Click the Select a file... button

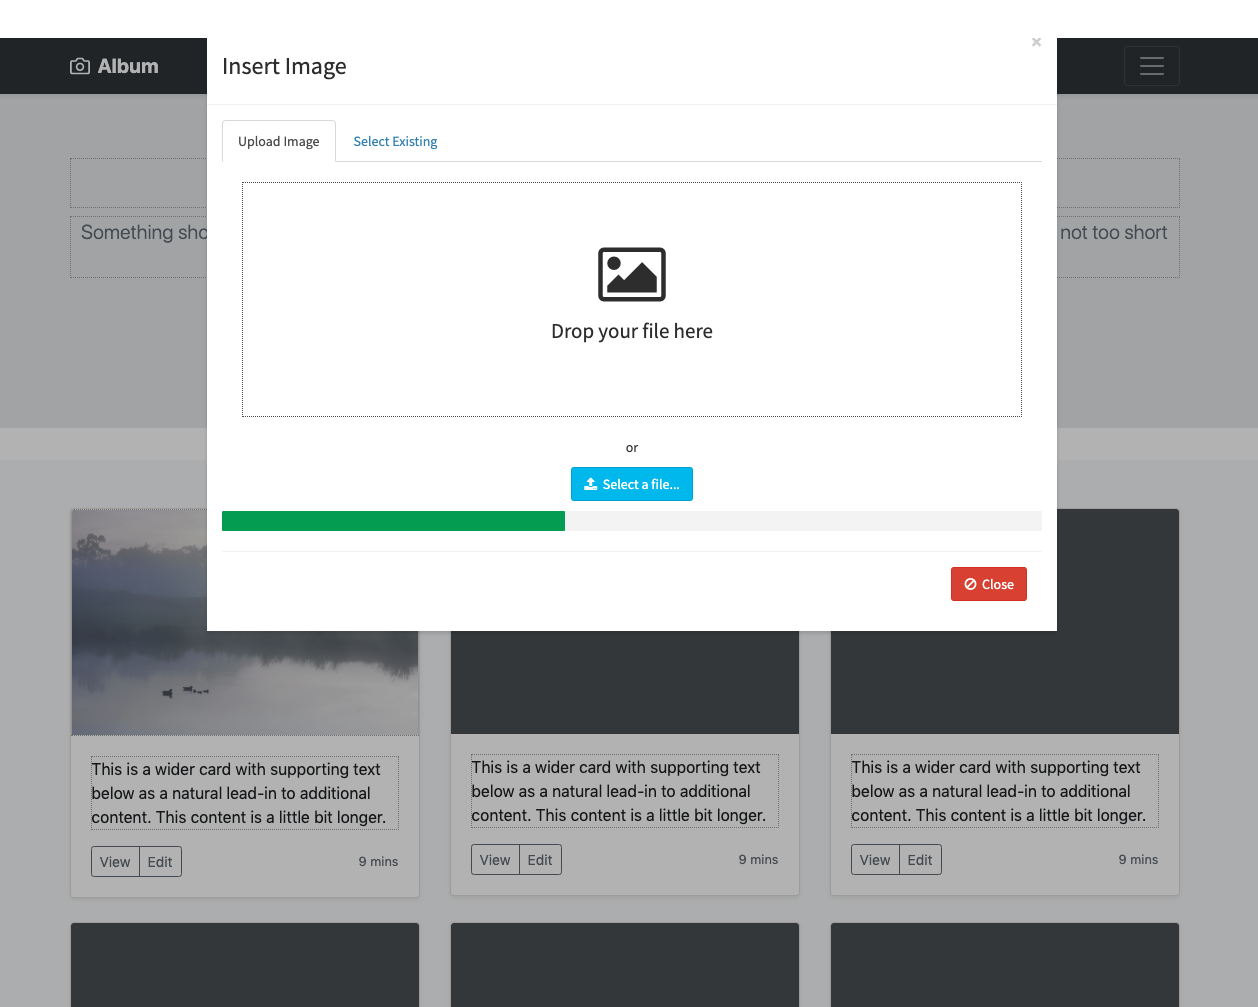point(632,484)
